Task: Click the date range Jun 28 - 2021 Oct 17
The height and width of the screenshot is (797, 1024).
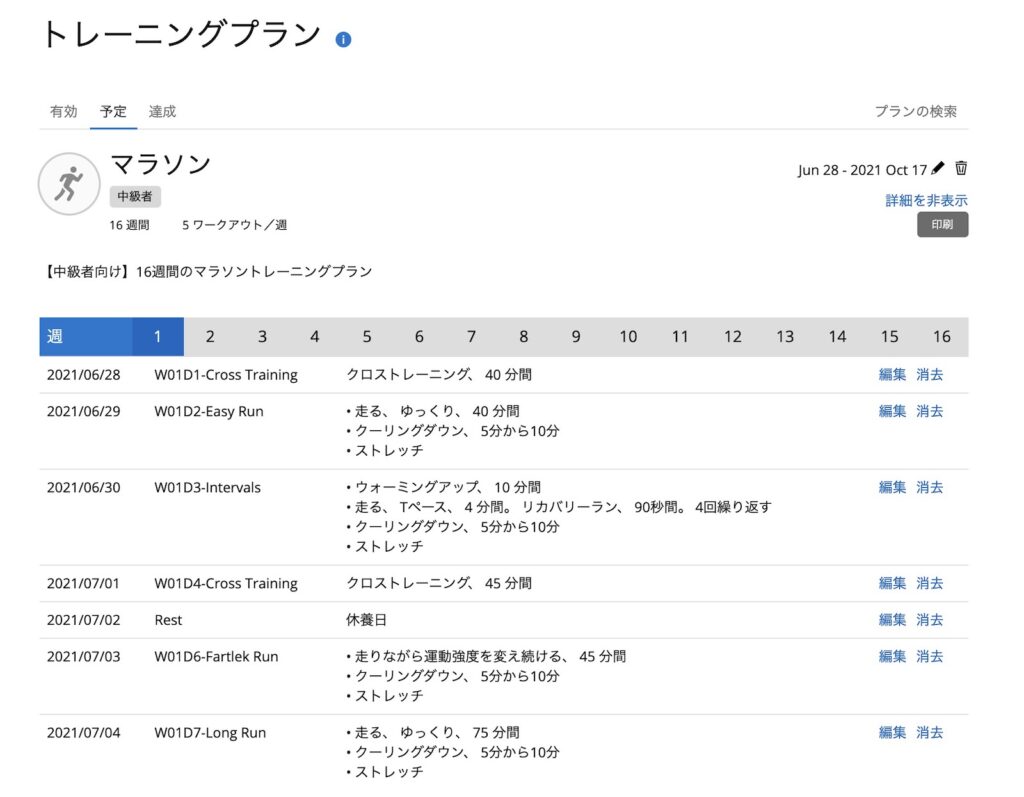Action: 862,170
